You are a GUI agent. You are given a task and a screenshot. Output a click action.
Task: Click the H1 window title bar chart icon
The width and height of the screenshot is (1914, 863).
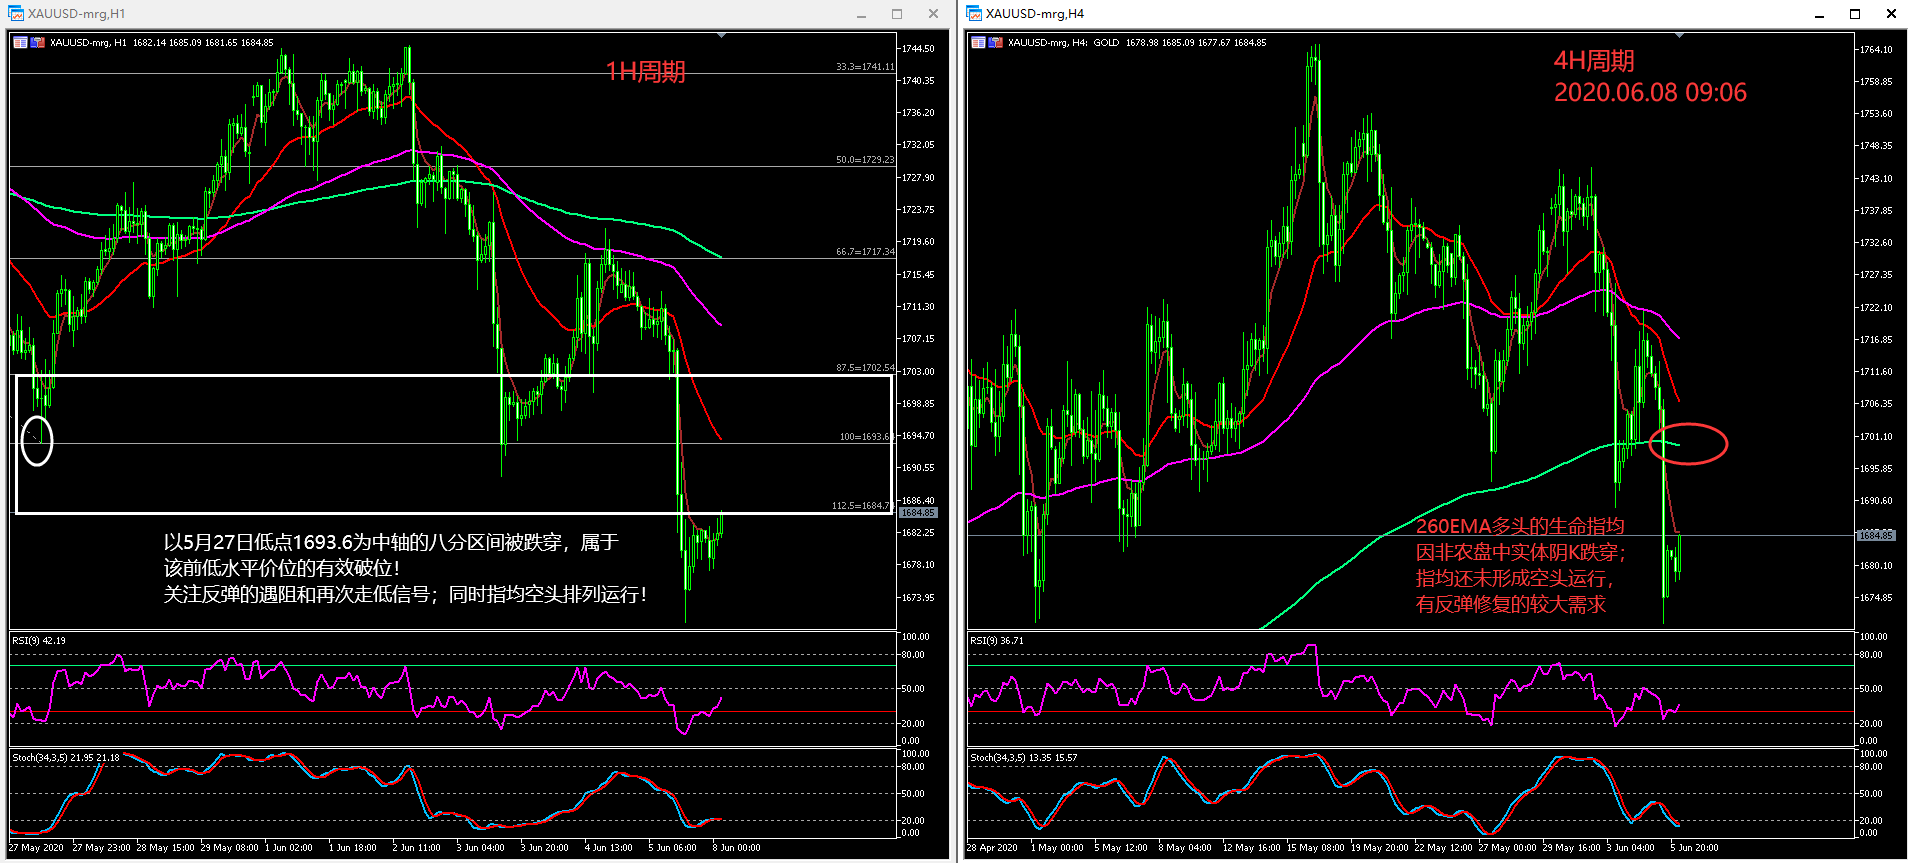point(16,14)
